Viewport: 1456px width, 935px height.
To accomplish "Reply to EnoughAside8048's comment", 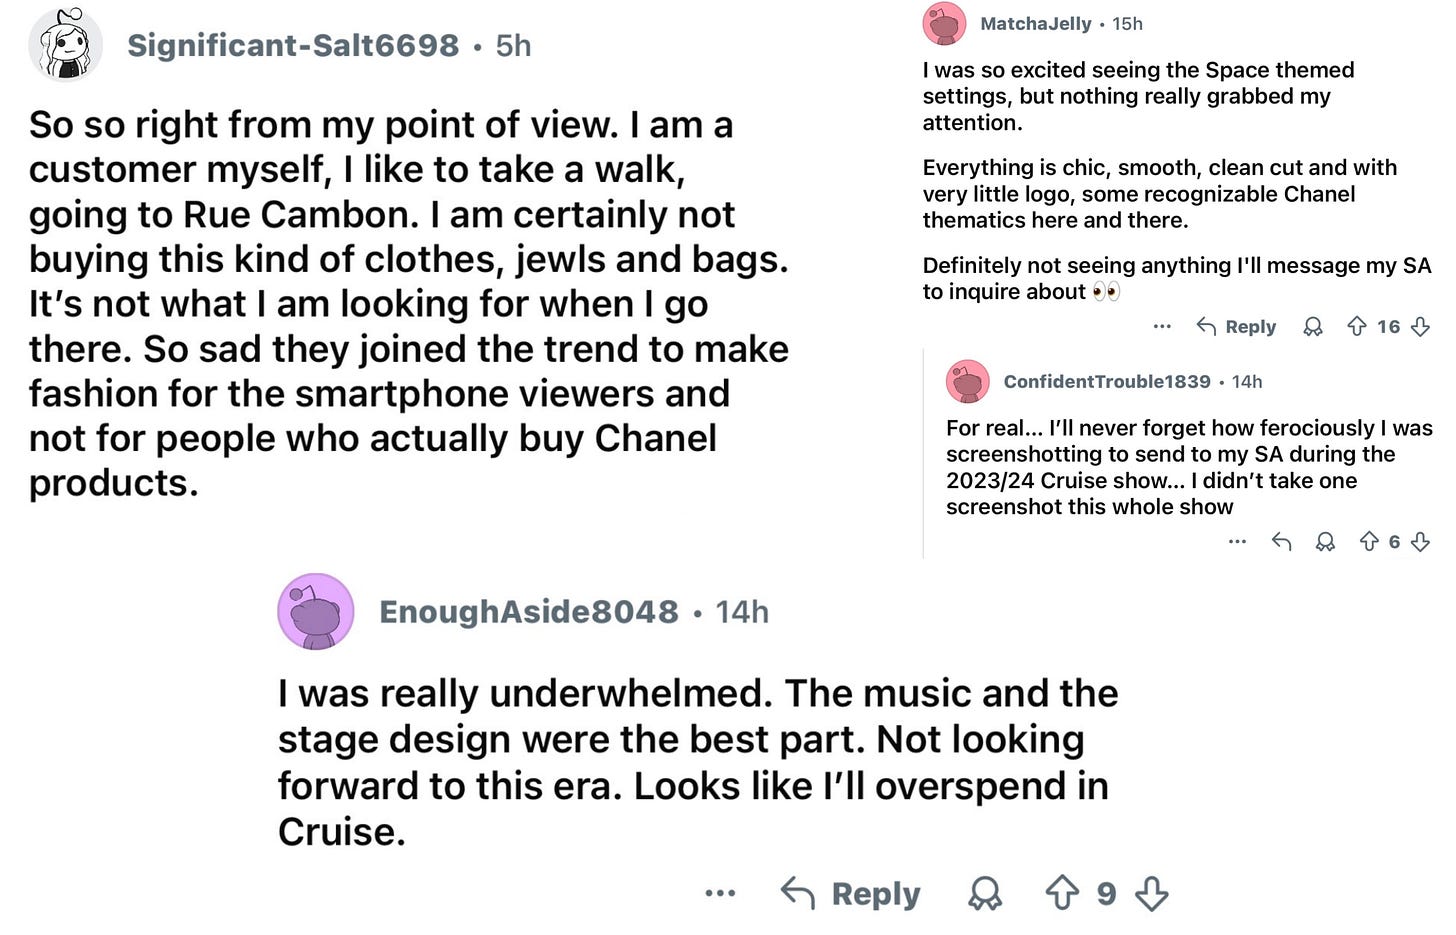I will tap(851, 893).
